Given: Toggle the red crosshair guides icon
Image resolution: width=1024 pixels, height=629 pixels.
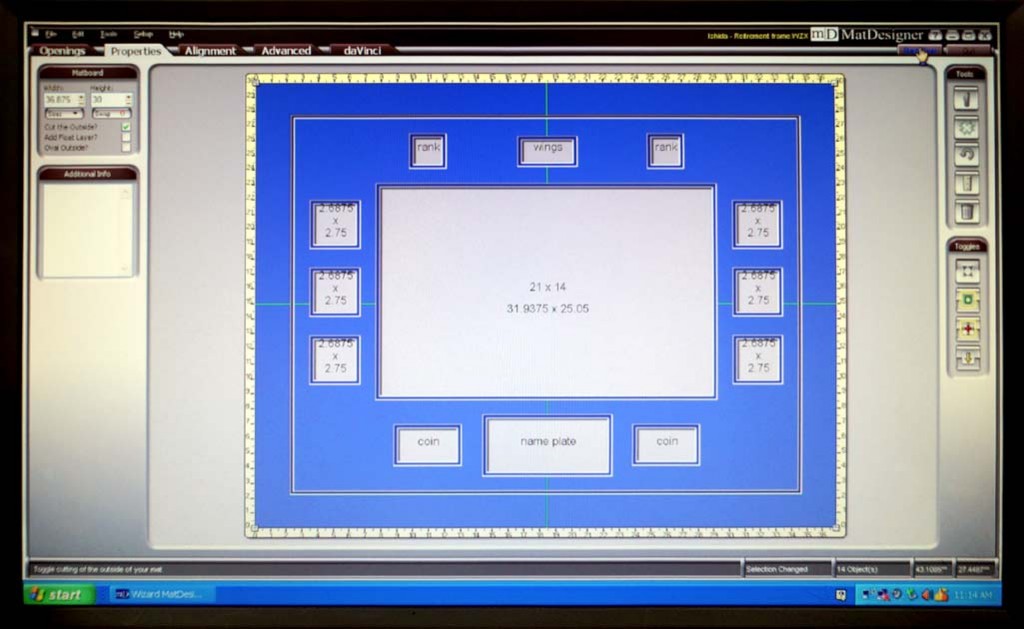Looking at the screenshot, I should tap(967, 329).
